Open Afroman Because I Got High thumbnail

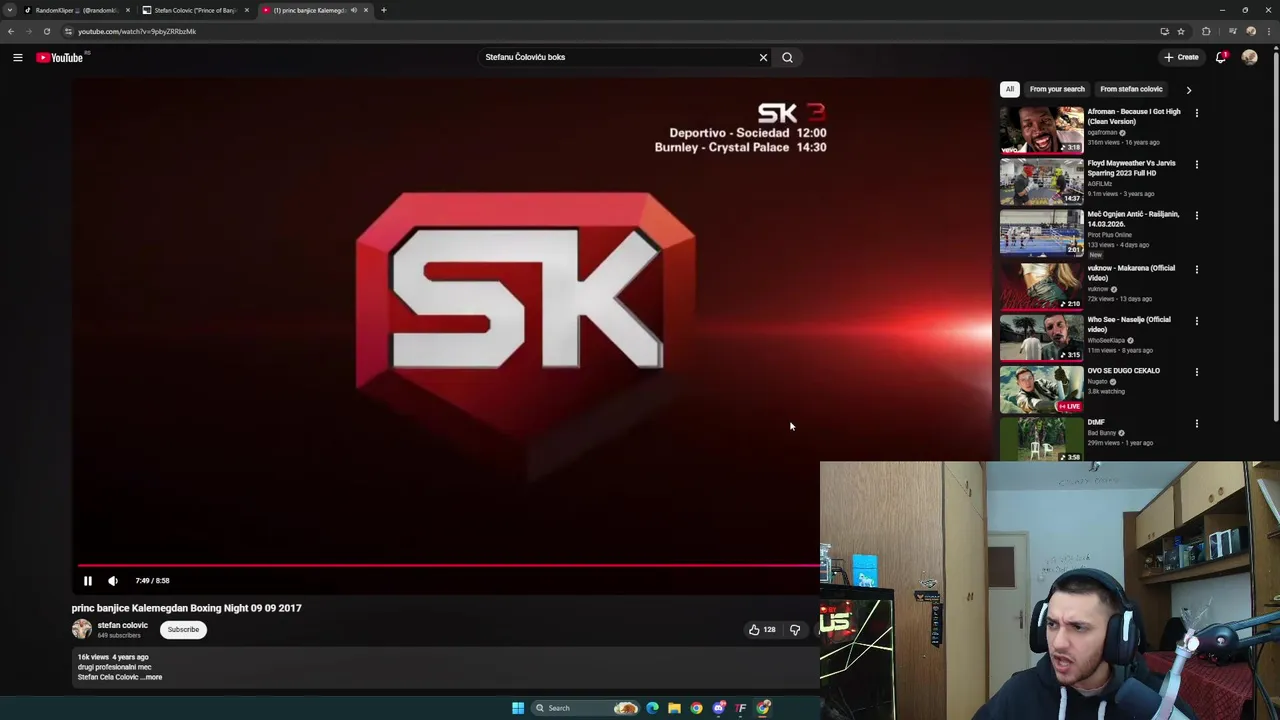click(1041, 129)
